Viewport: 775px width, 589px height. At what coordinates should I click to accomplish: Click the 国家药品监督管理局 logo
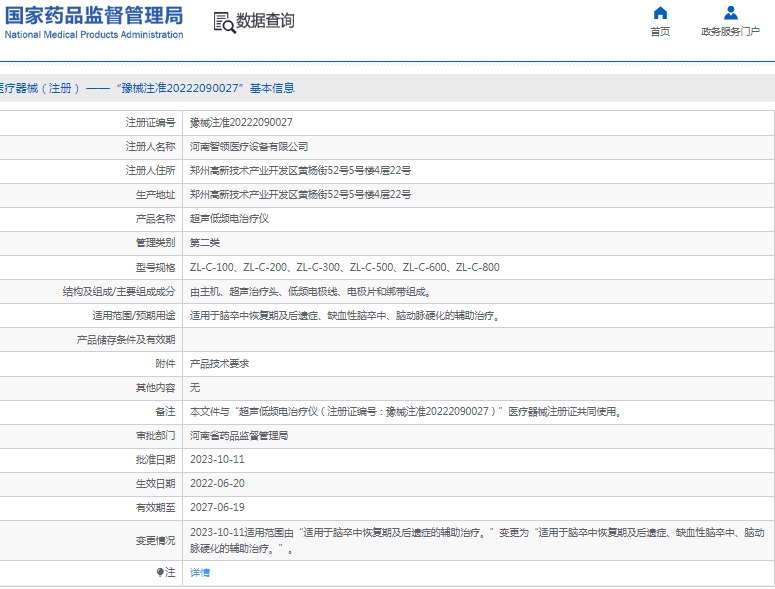pyautogui.click(x=94, y=15)
